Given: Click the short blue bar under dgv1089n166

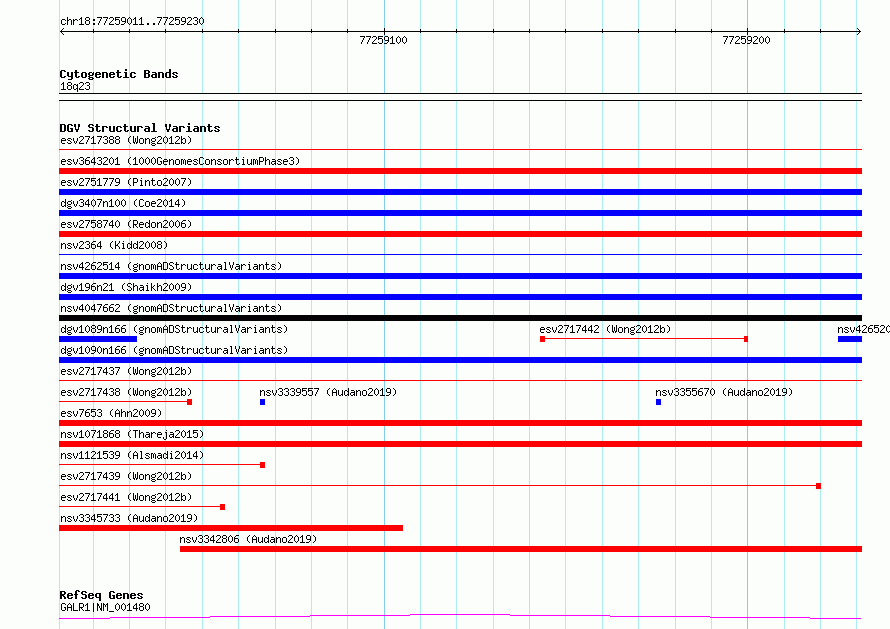Looking at the screenshot, I should [98, 339].
